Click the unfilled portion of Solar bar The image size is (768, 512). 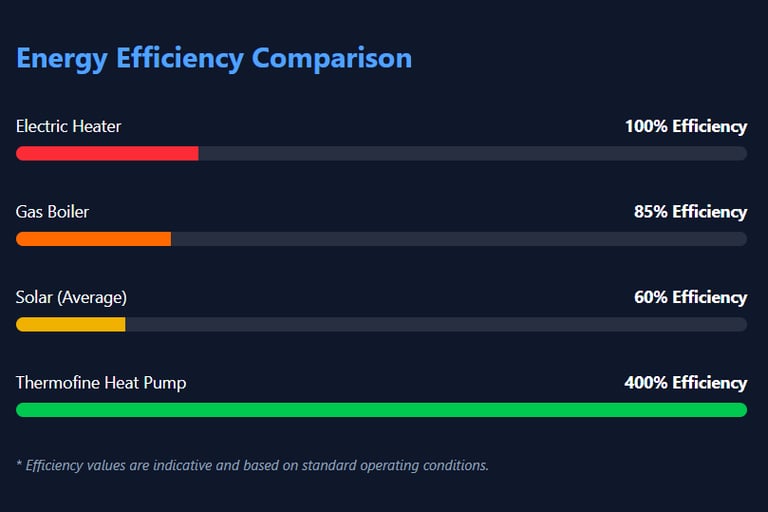coord(435,324)
